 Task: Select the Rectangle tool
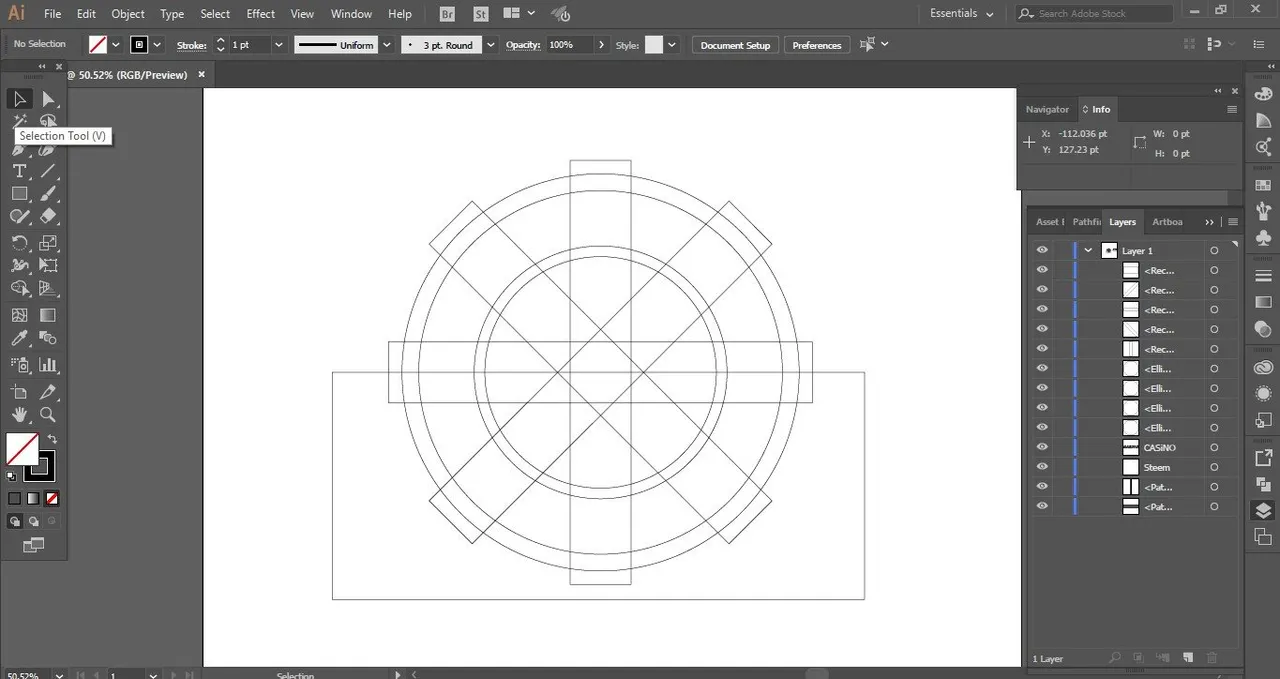[19, 194]
